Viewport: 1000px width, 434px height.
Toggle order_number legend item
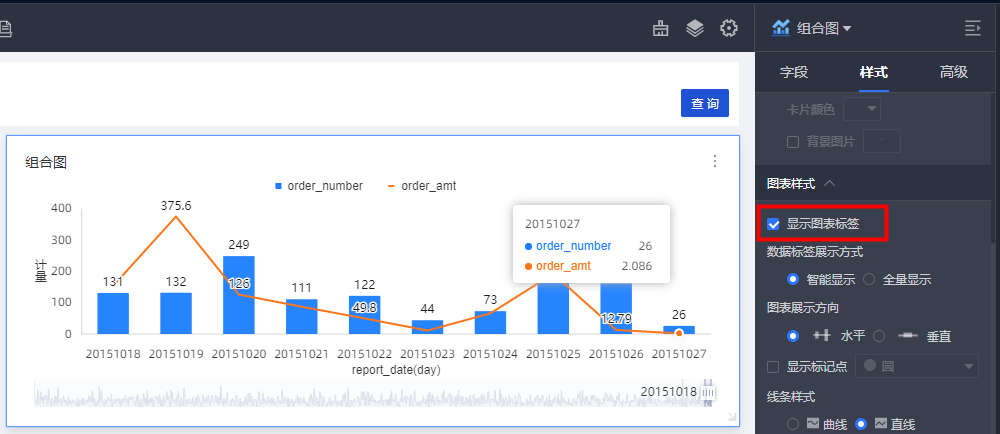click(318, 186)
